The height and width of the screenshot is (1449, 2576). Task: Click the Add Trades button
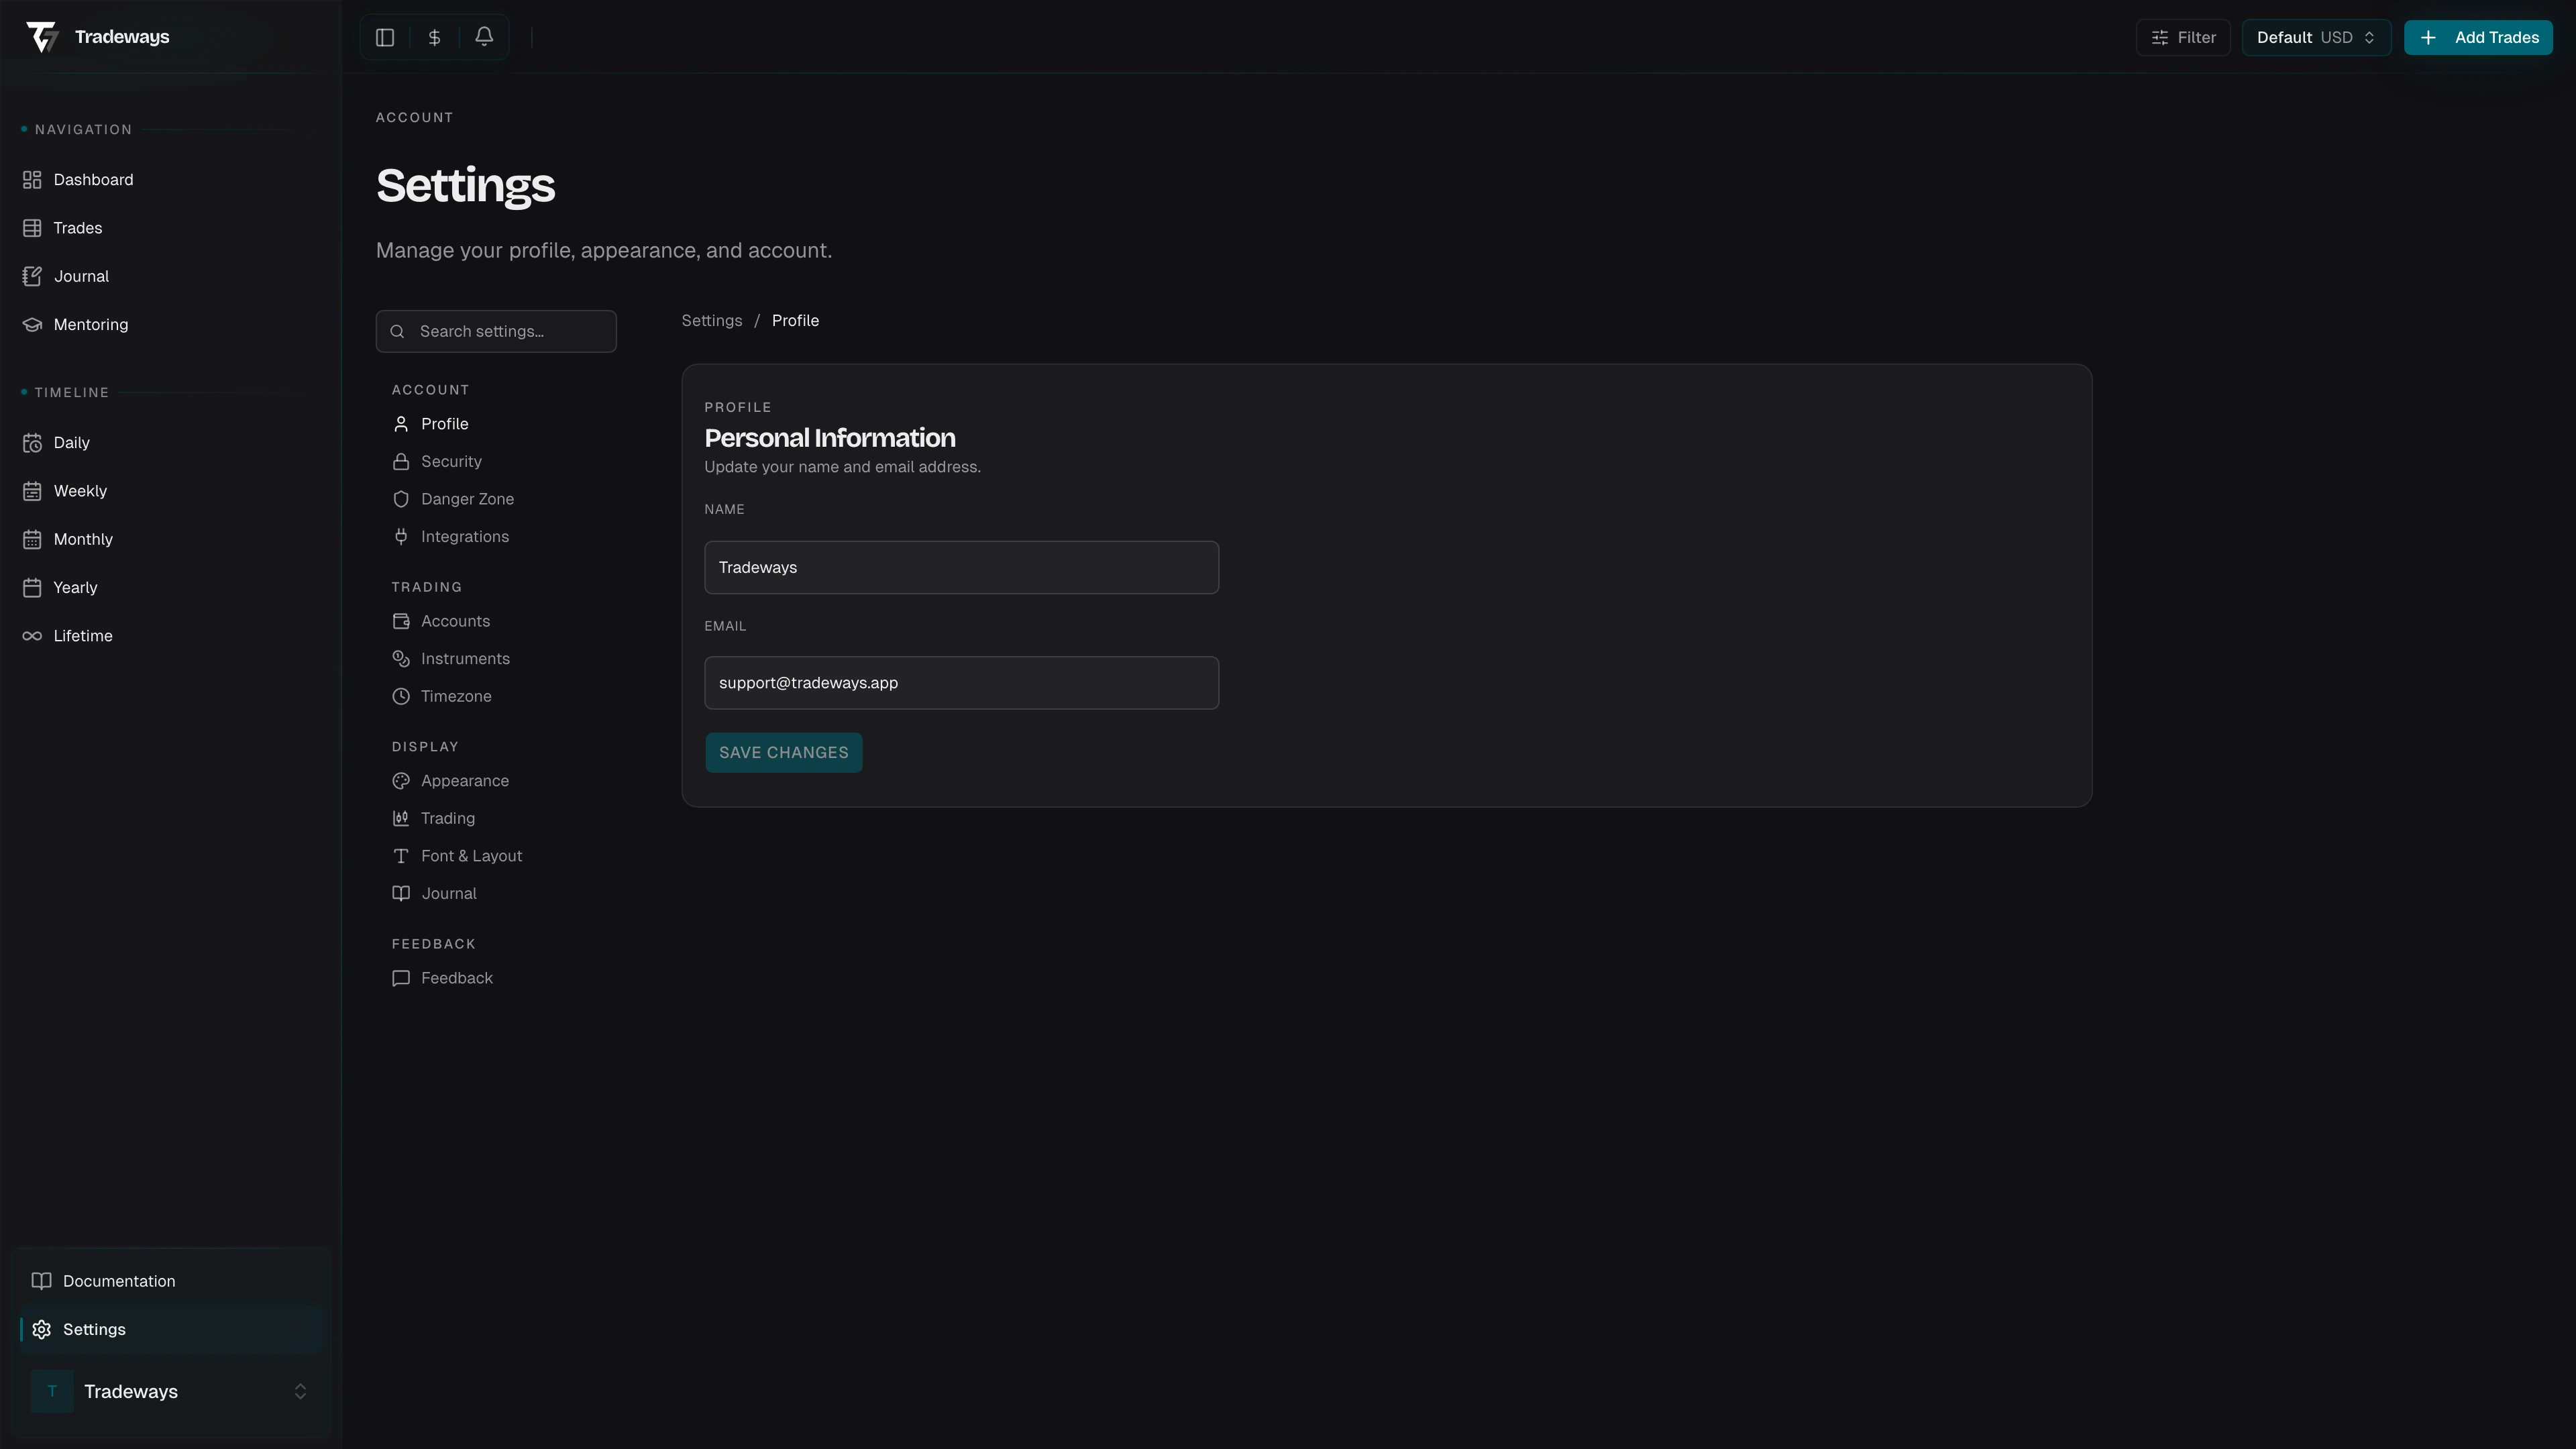pyautogui.click(x=2479, y=37)
